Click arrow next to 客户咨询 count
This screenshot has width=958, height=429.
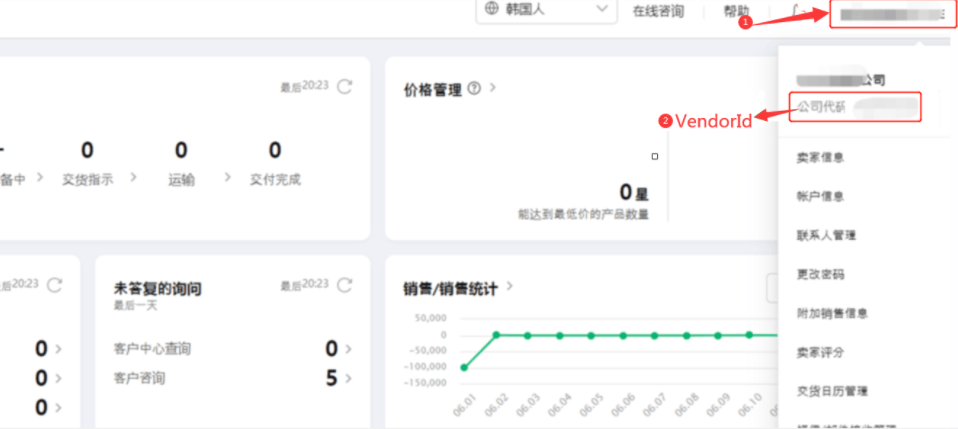click(x=346, y=378)
